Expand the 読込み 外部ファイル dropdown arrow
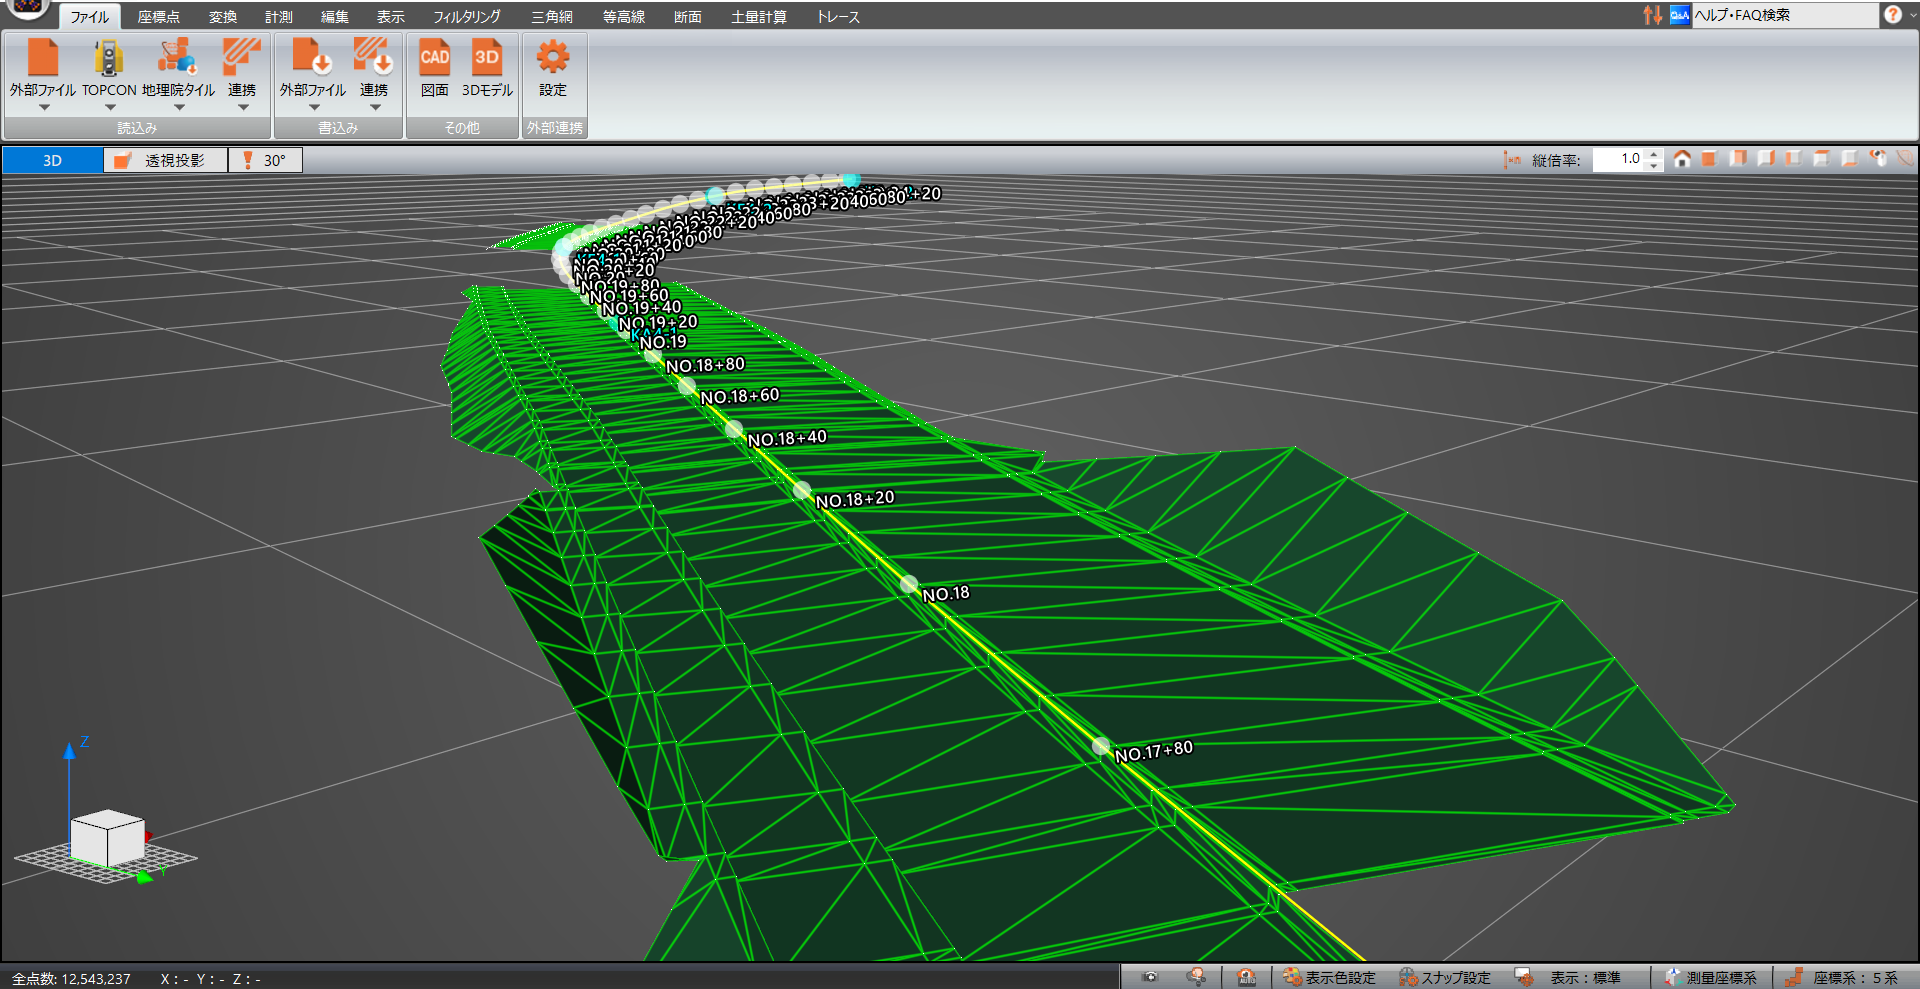Screen dimensions: 1920x989 (44, 108)
